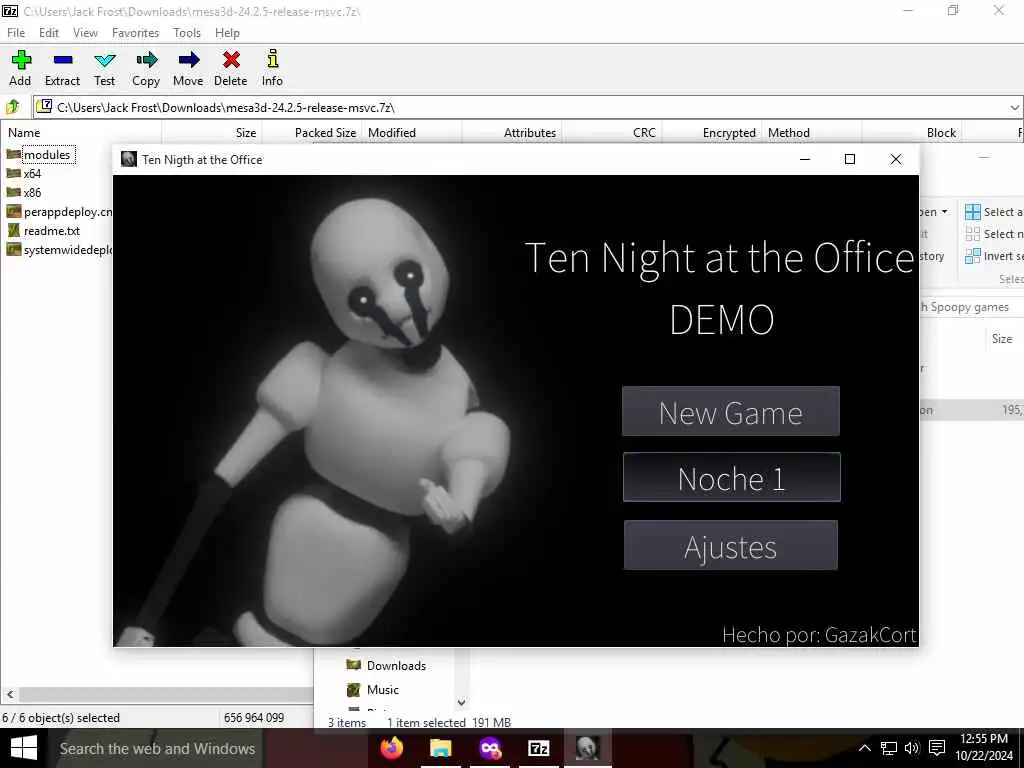The height and width of the screenshot is (768, 1024).
Task: Click the game's taskbar icon
Action: [586, 748]
